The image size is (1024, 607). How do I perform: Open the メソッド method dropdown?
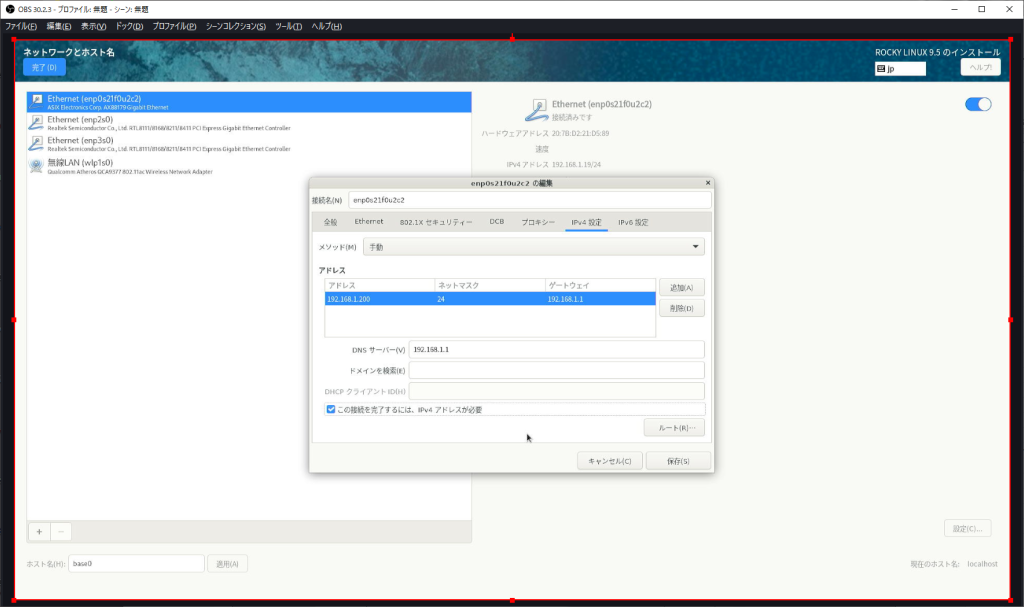point(533,247)
